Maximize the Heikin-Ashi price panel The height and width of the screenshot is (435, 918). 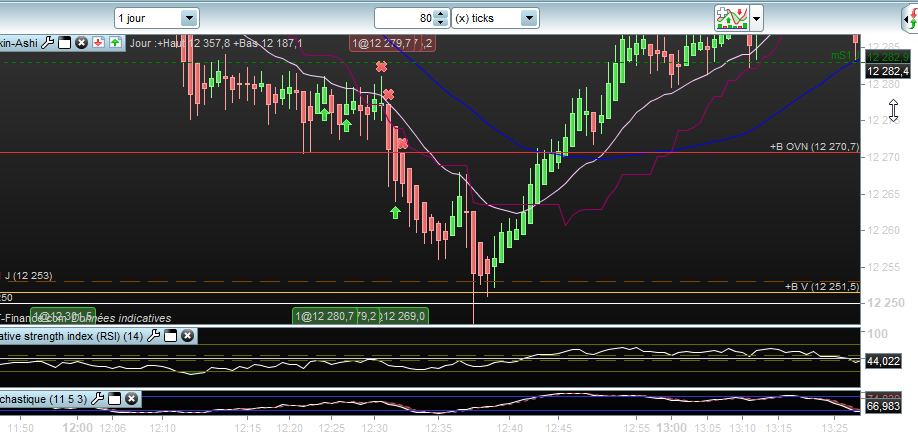tap(64, 43)
